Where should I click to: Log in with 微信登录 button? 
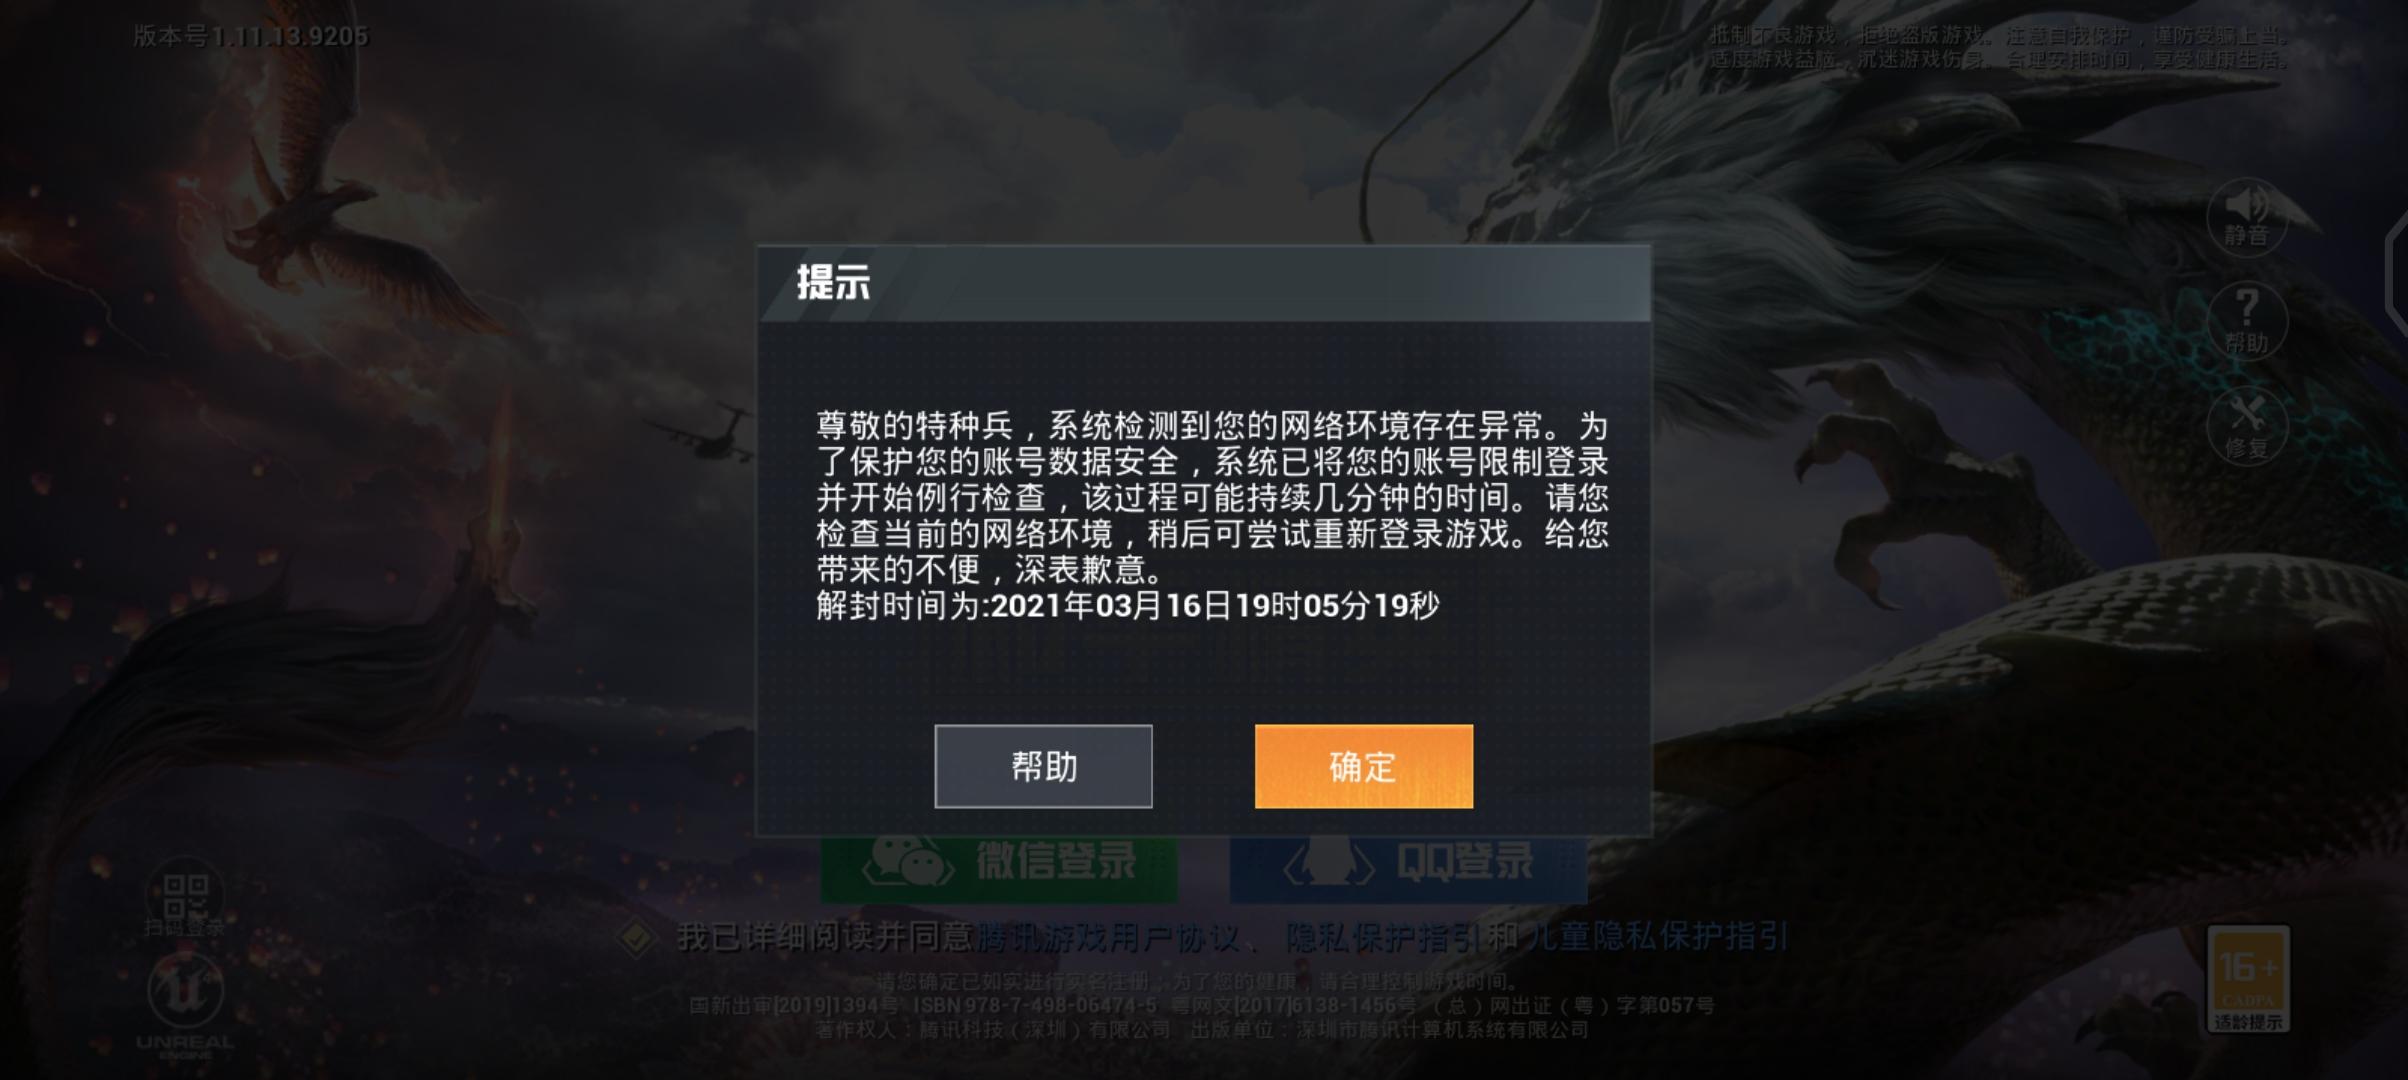(x=999, y=862)
